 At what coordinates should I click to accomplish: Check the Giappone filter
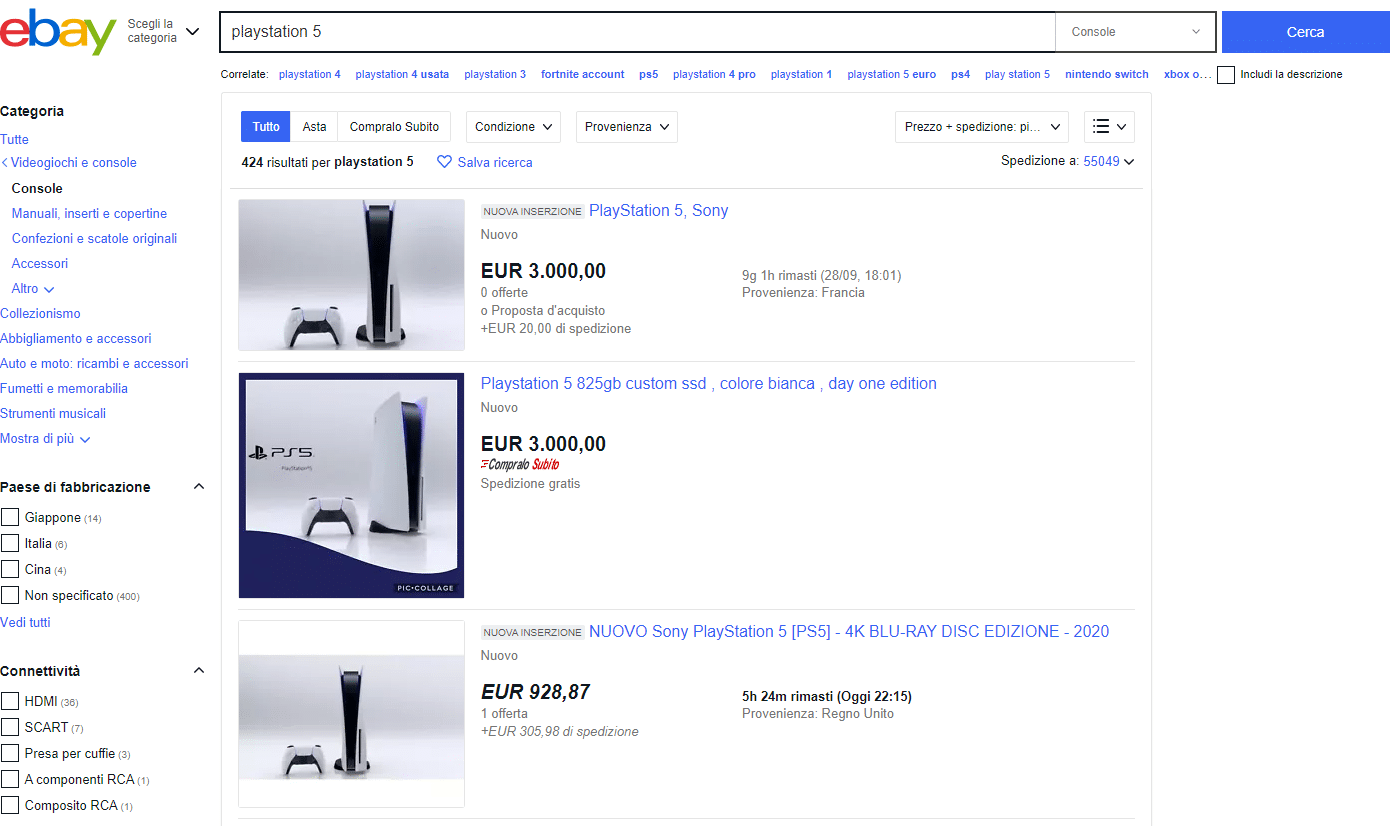click(10, 518)
